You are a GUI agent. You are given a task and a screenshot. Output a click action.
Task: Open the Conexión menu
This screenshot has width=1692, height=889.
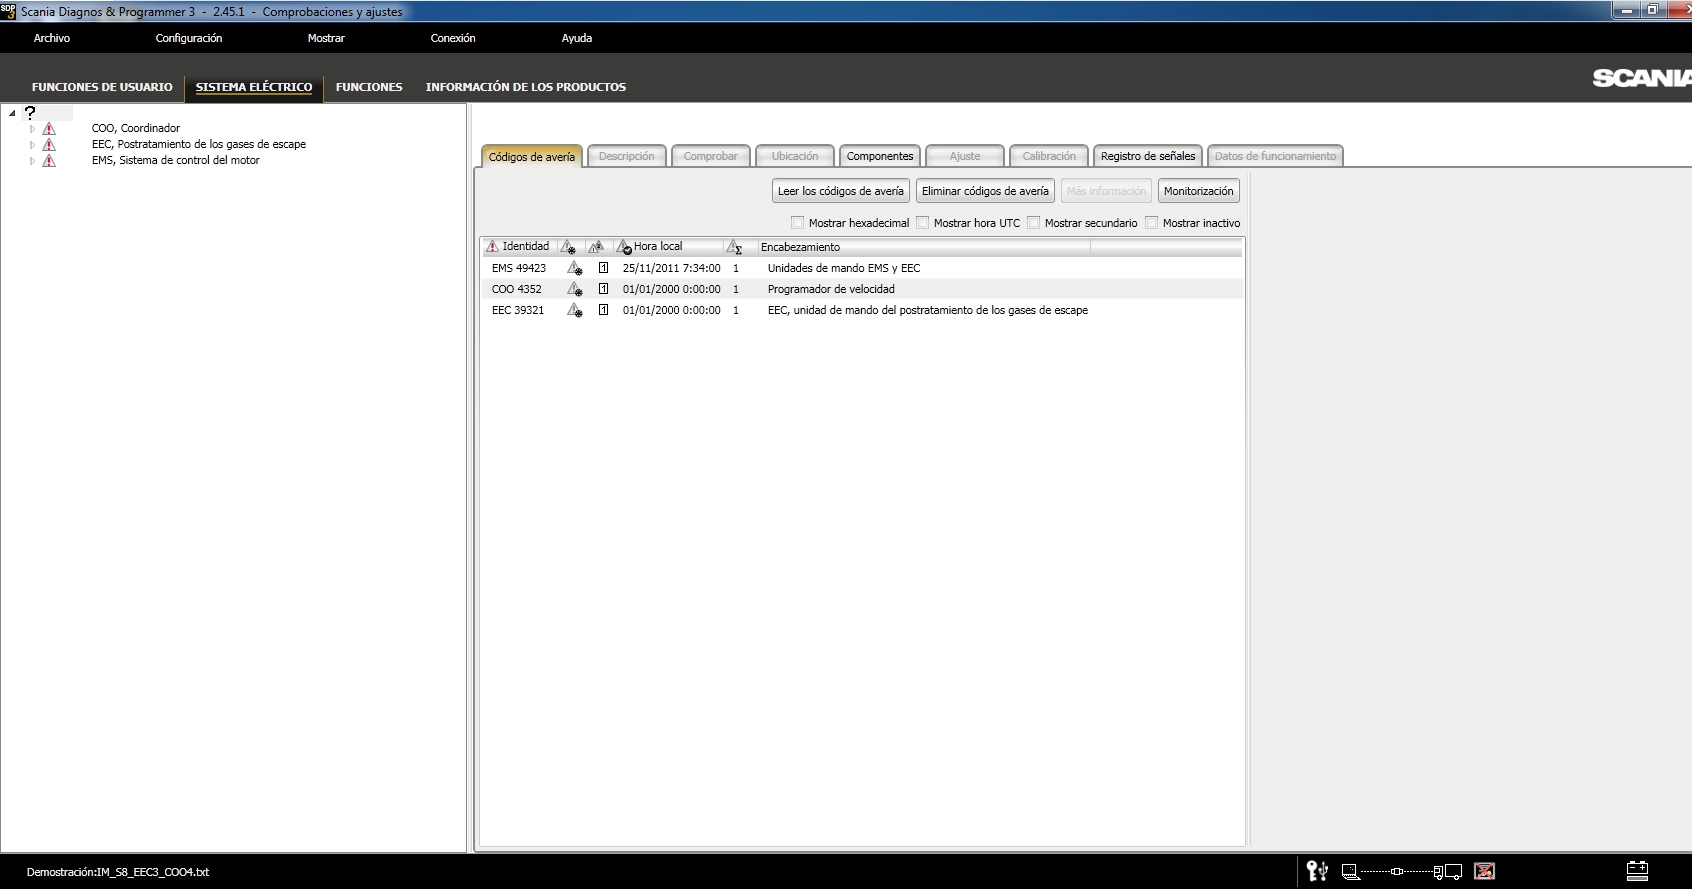pyautogui.click(x=453, y=38)
